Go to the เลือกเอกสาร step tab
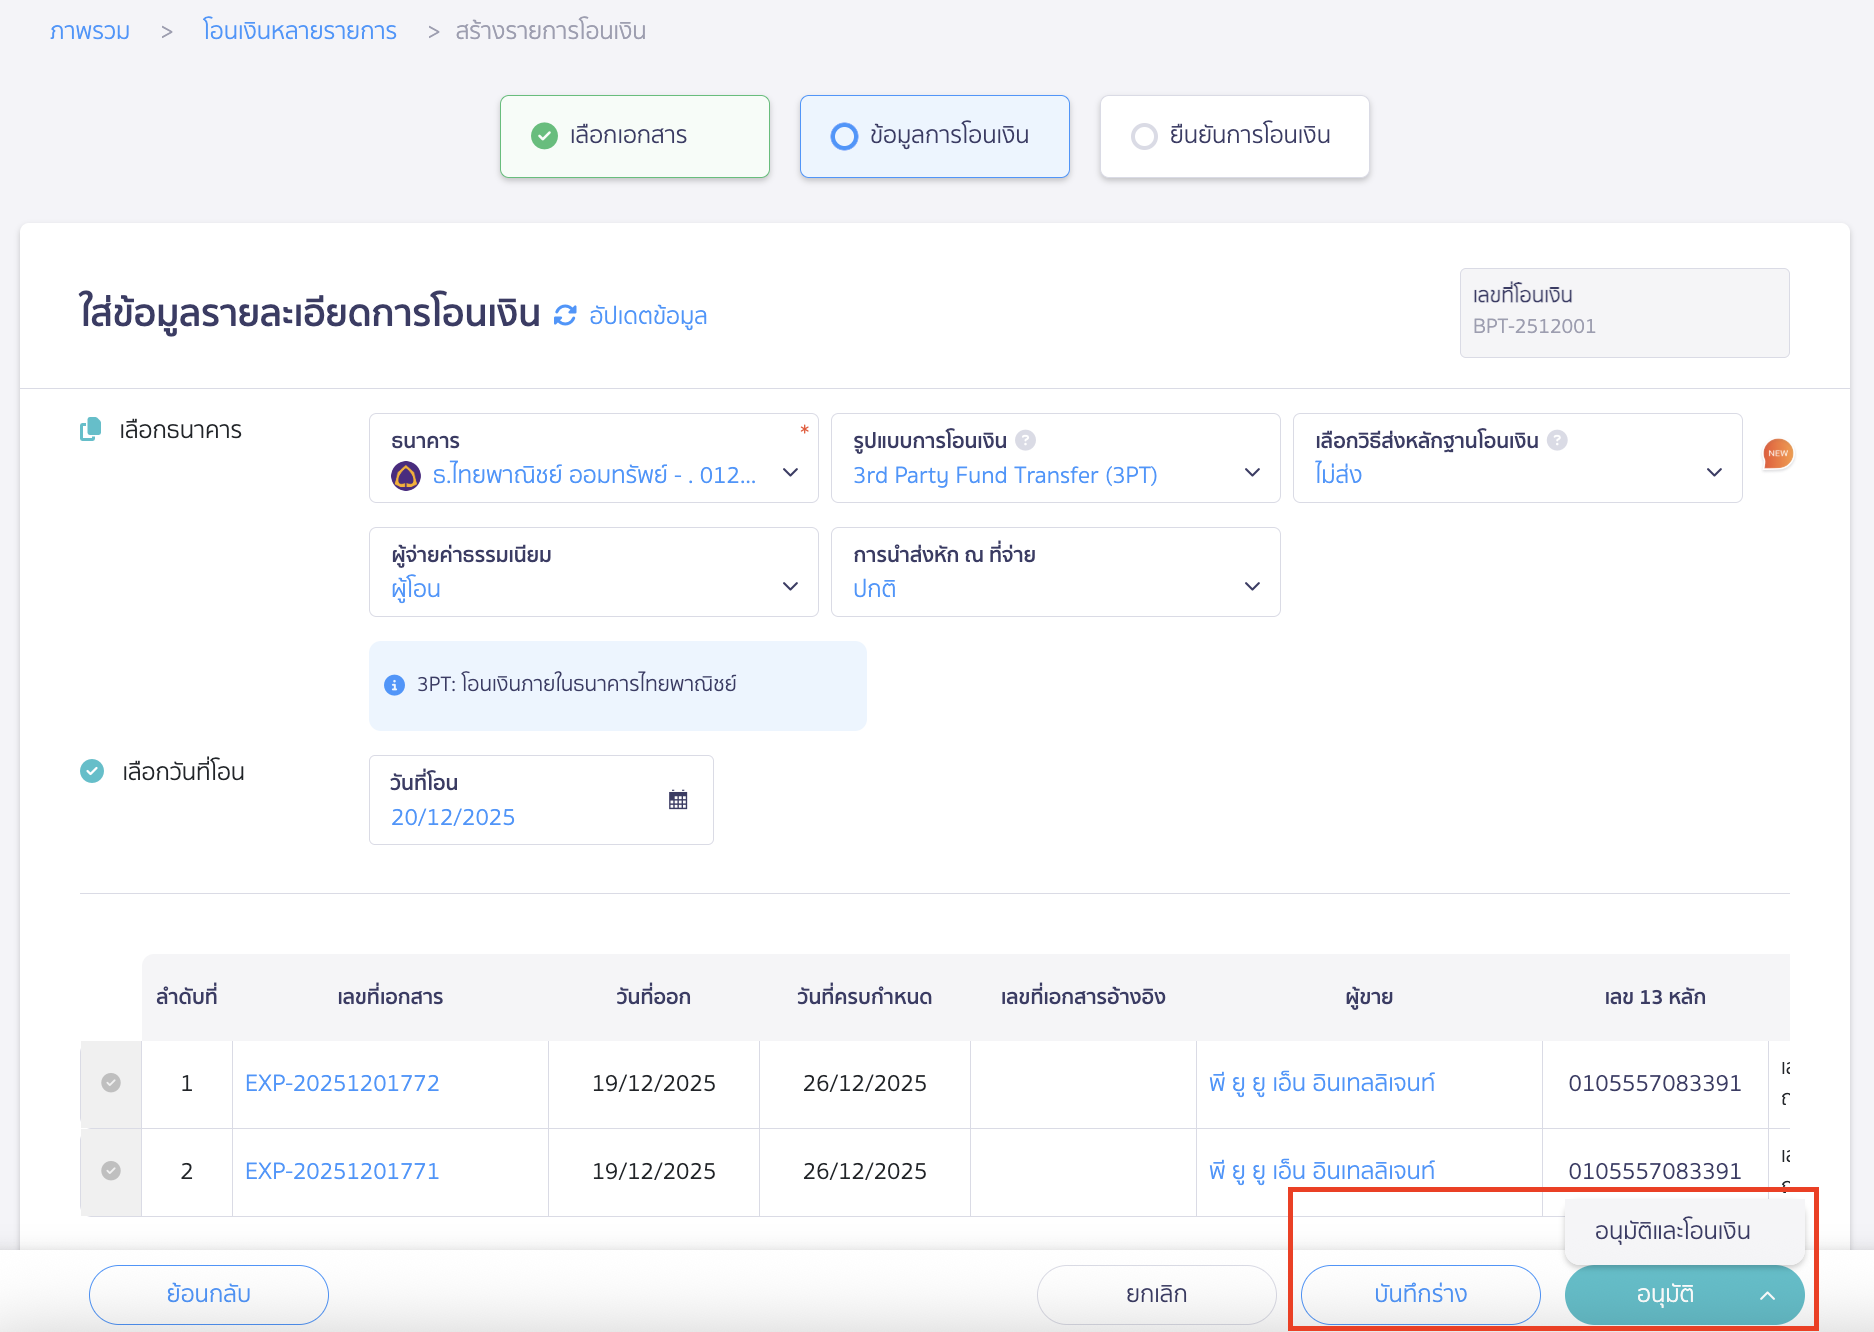 coord(634,136)
